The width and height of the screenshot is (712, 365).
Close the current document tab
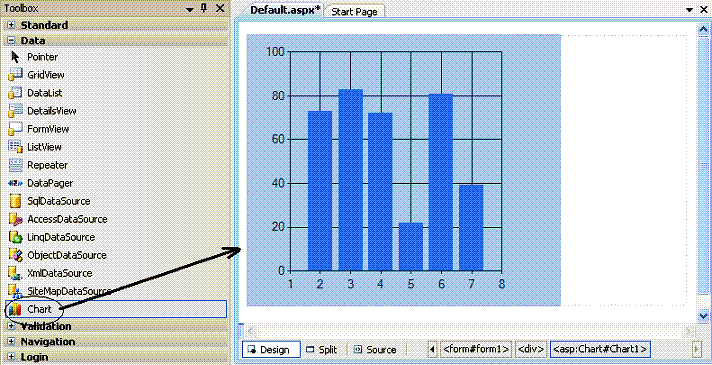point(704,10)
